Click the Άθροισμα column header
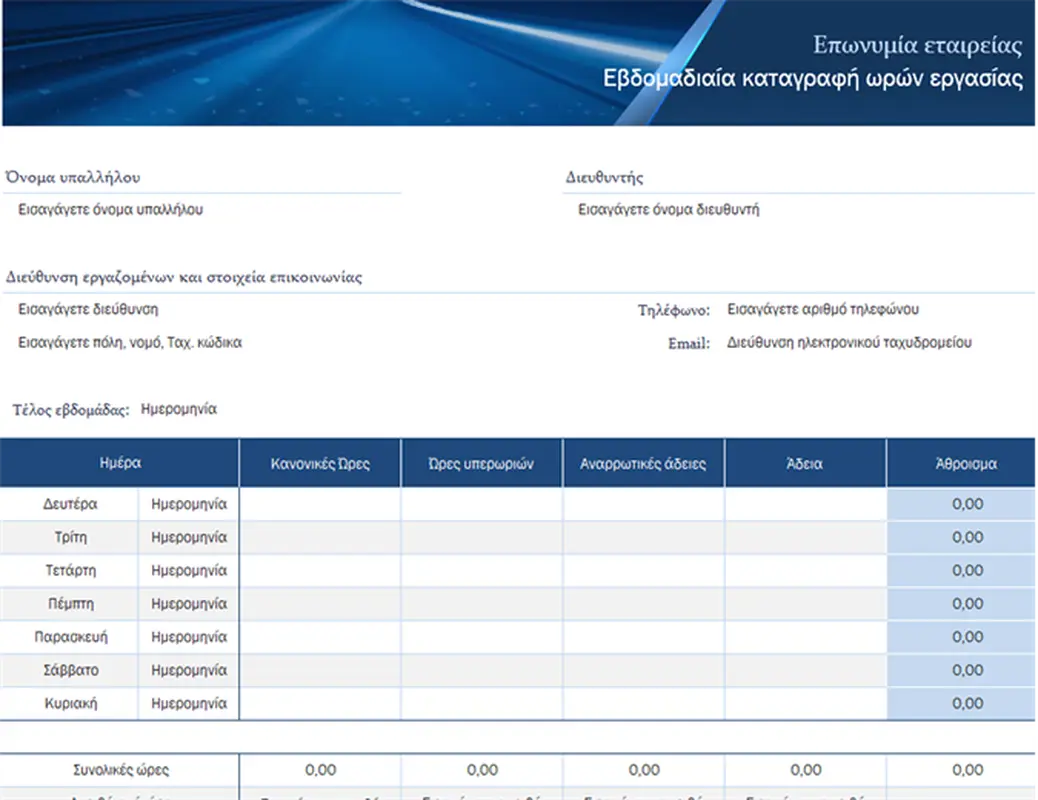 click(965, 464)
